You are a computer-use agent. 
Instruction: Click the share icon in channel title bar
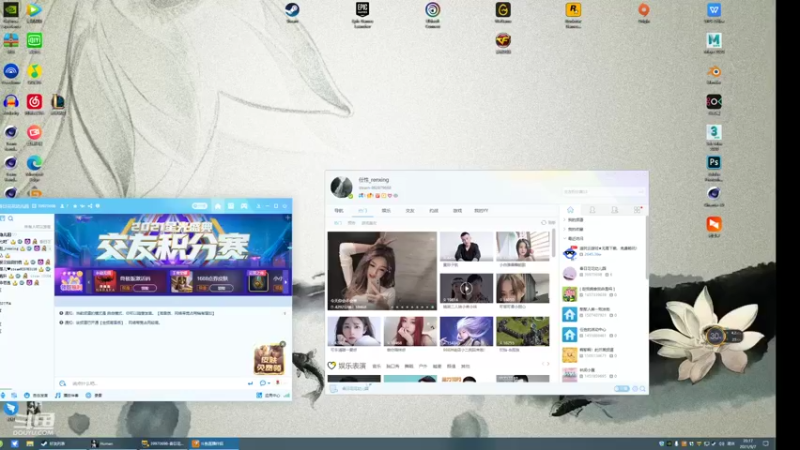(90, 206)
